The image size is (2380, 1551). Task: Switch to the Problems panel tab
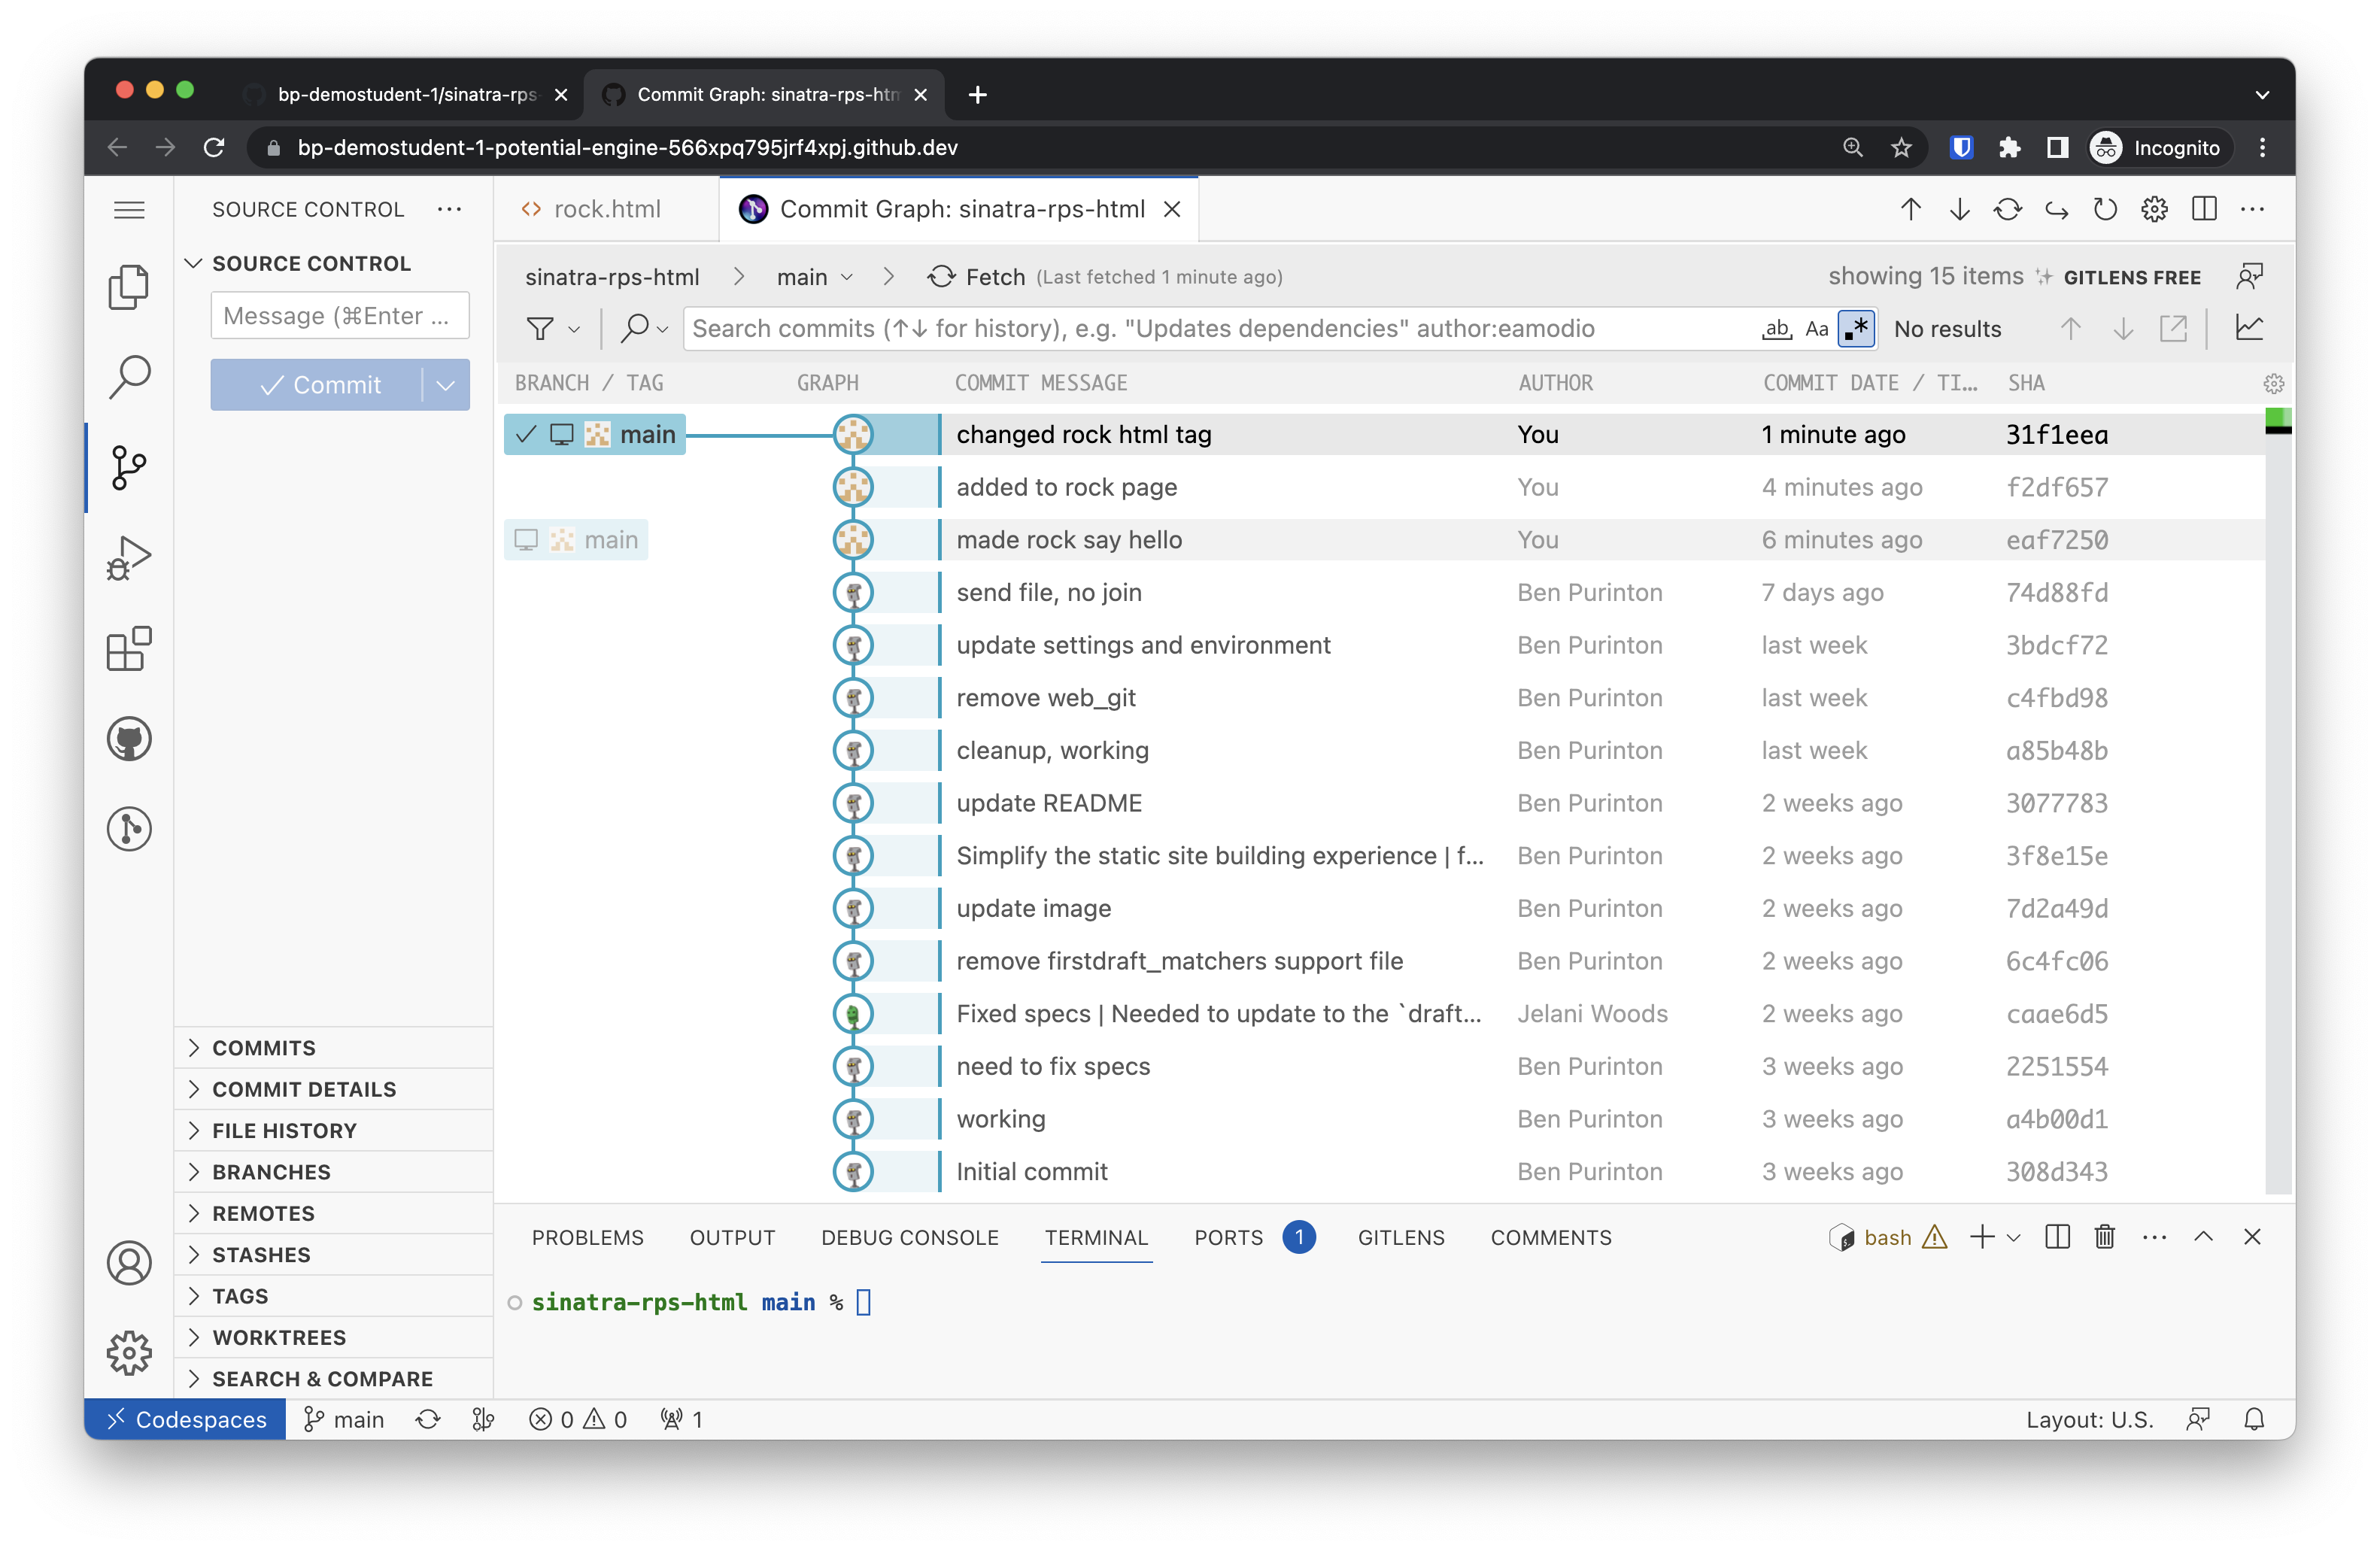(x=587, y=1238)
